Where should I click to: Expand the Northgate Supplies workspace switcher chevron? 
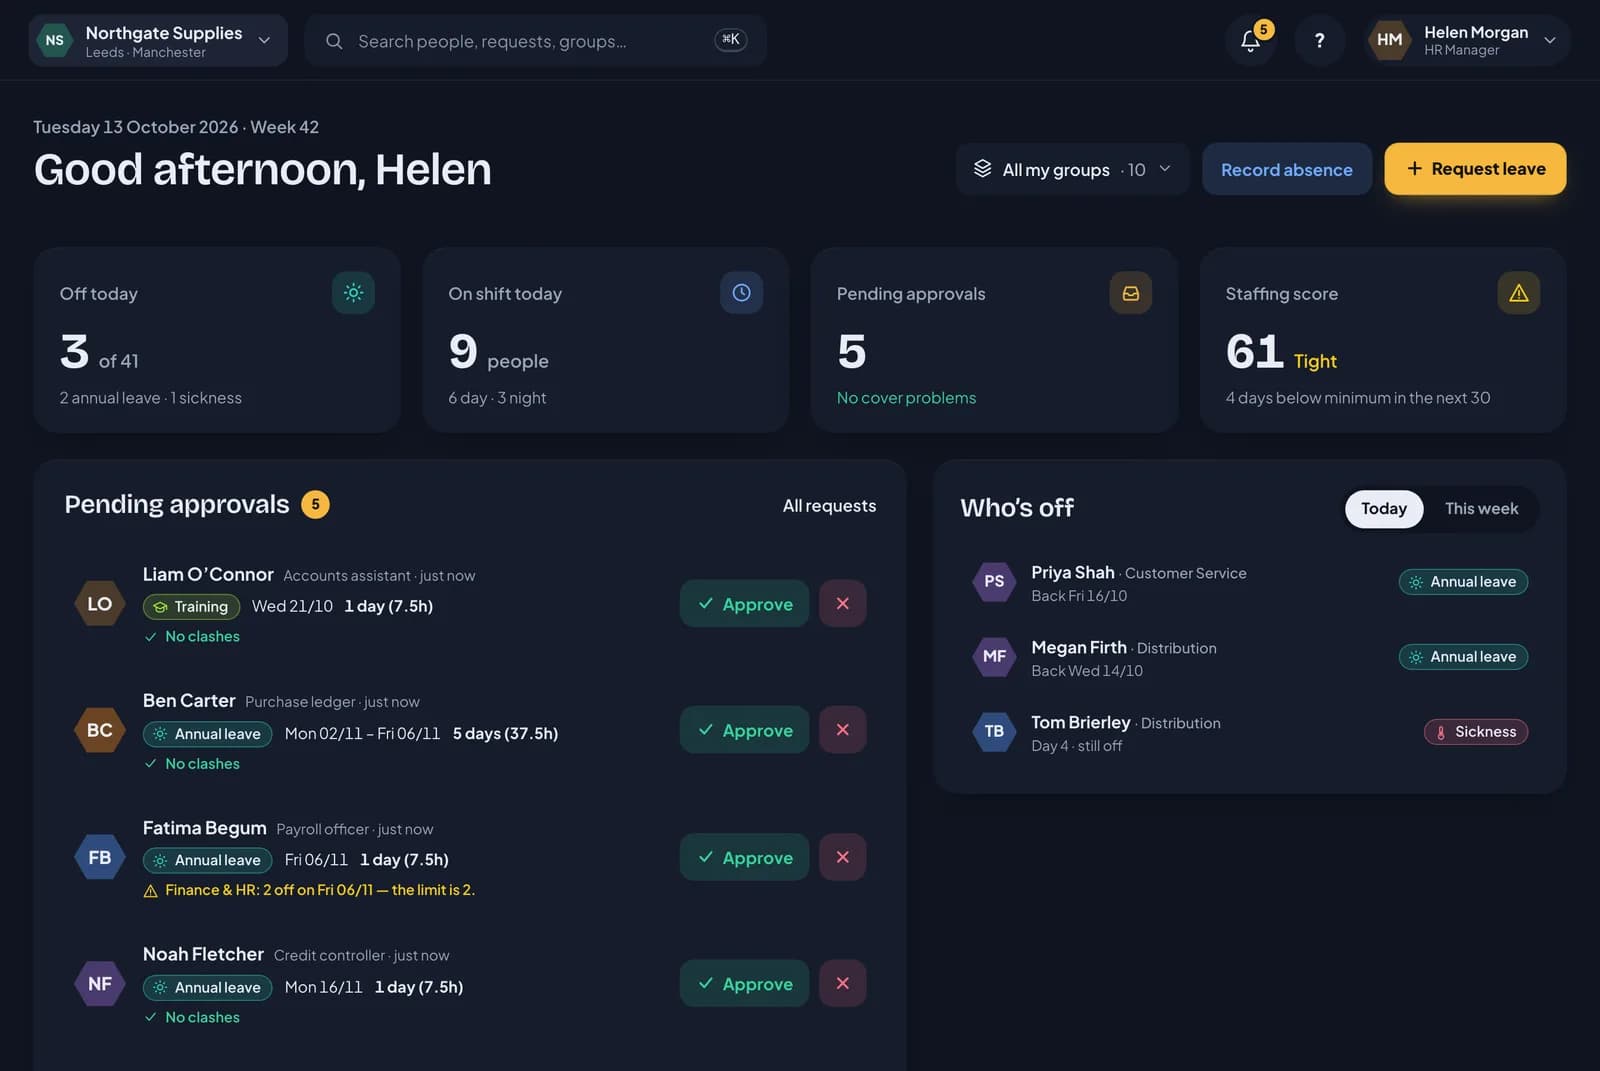tap(264, 40)
